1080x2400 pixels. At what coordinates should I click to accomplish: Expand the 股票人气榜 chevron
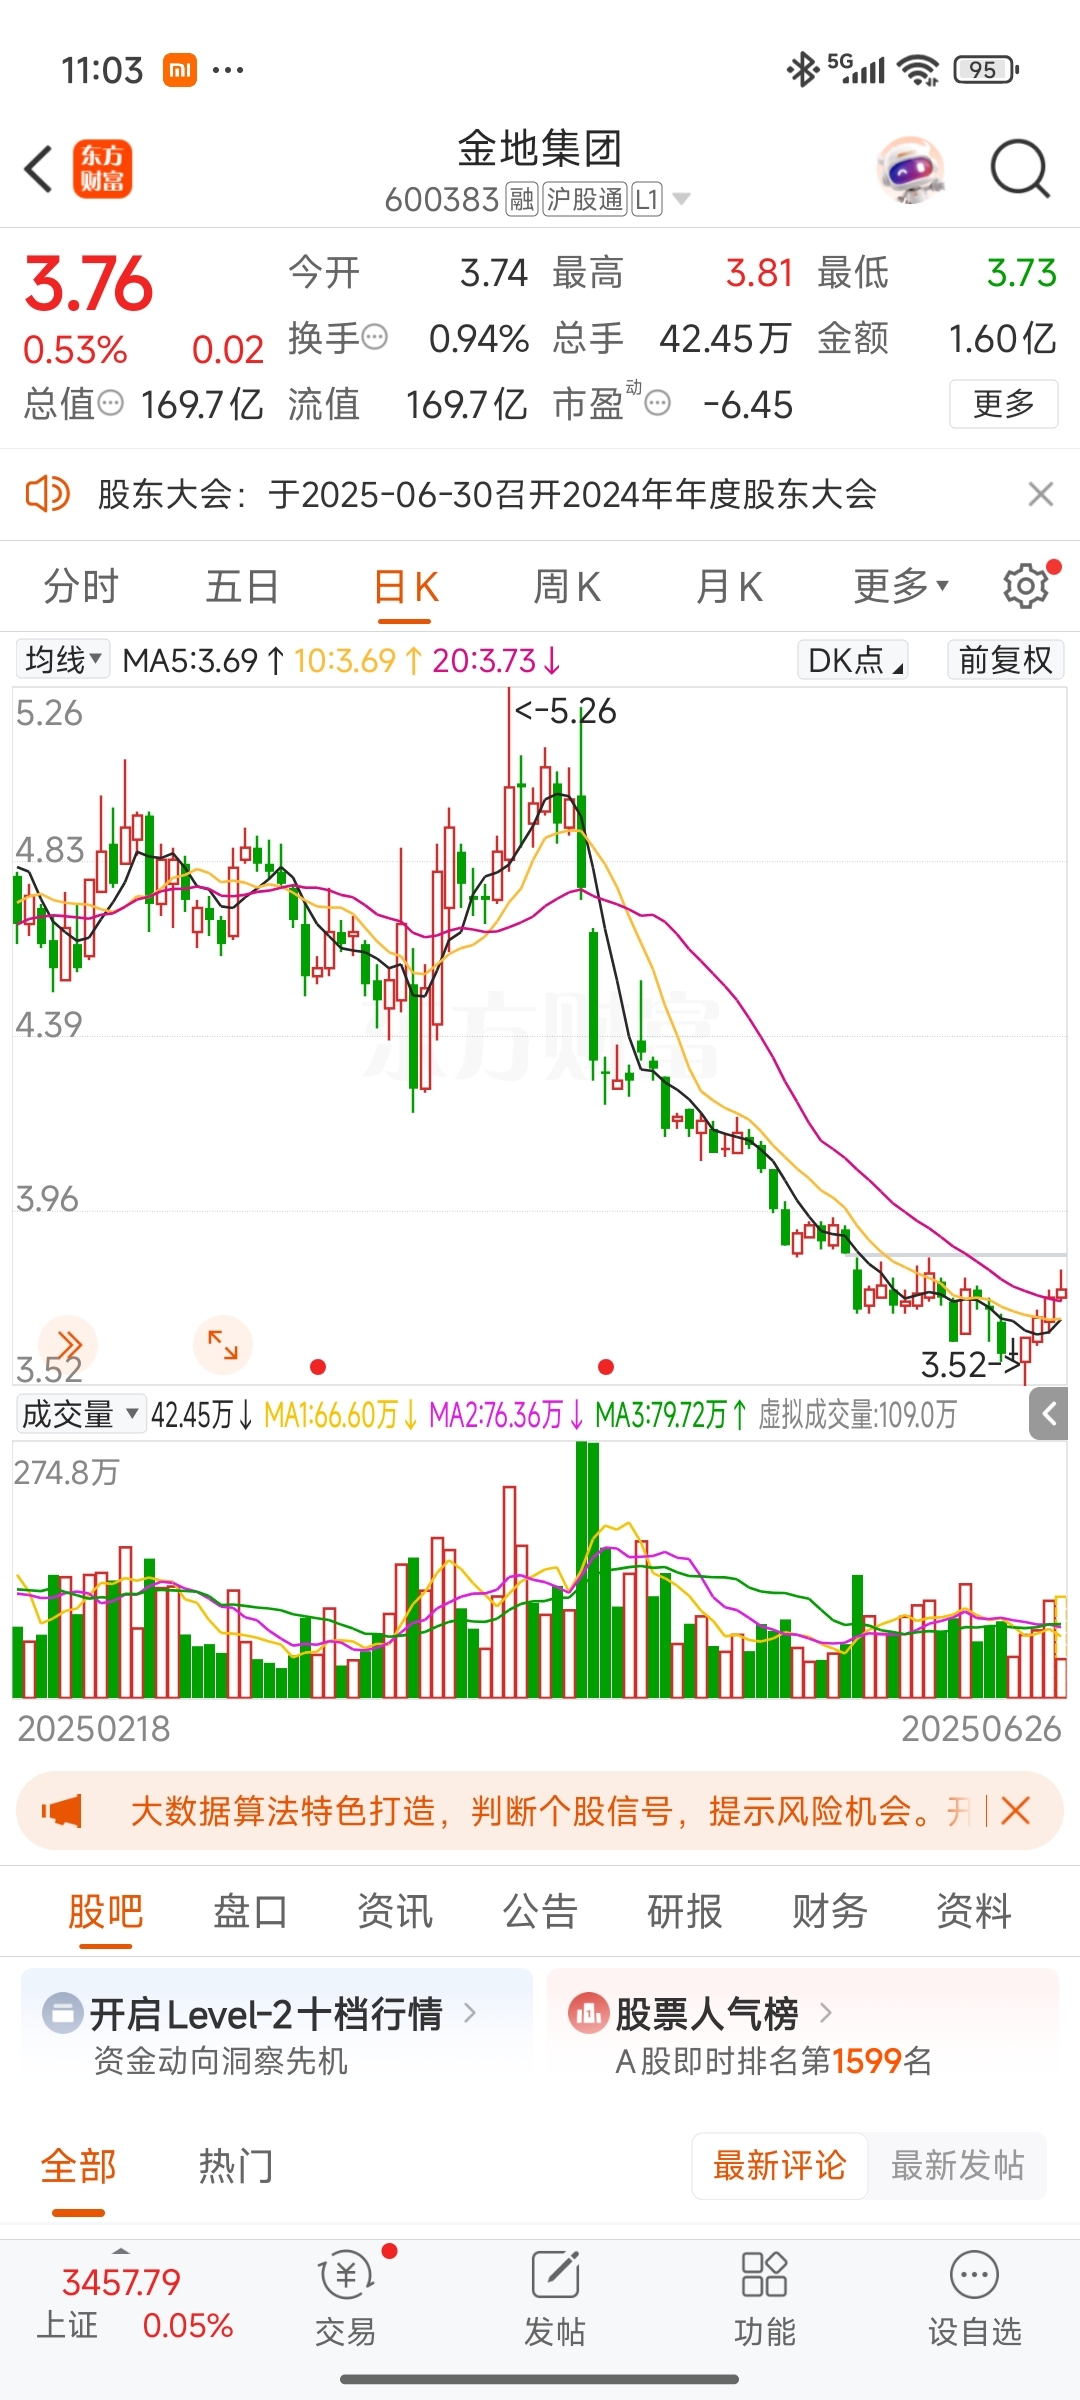pos(825,2012)
